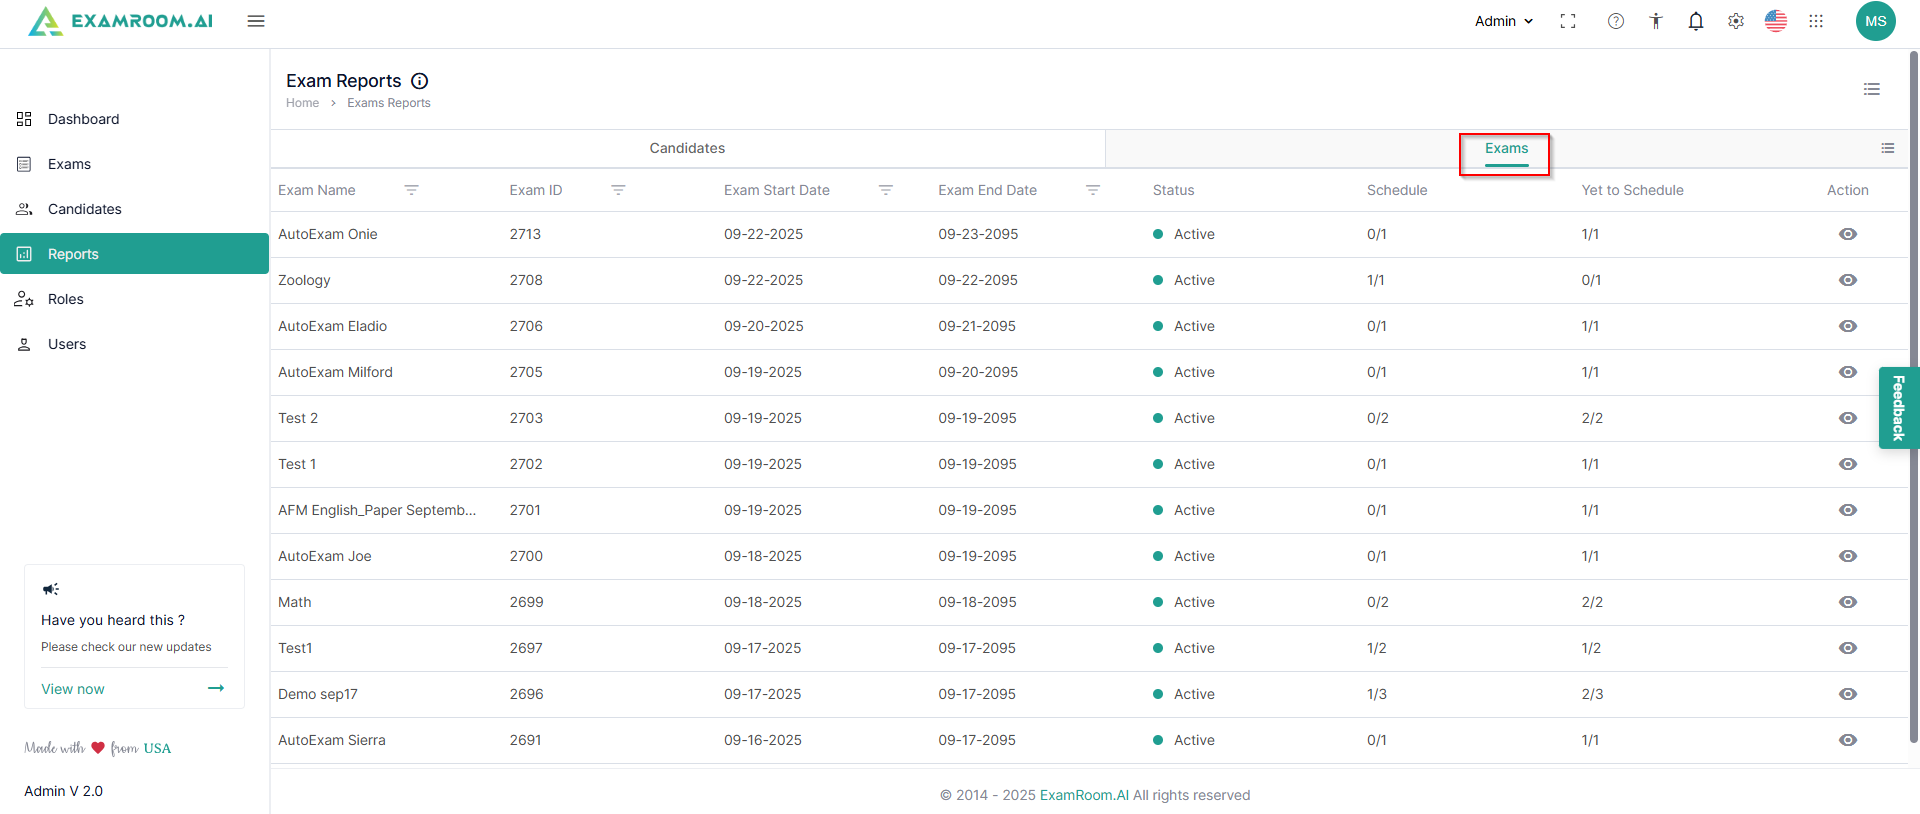This screenshot has width=1920, height=814.
Task: Open Users in the sidebar
Action: 135,344
